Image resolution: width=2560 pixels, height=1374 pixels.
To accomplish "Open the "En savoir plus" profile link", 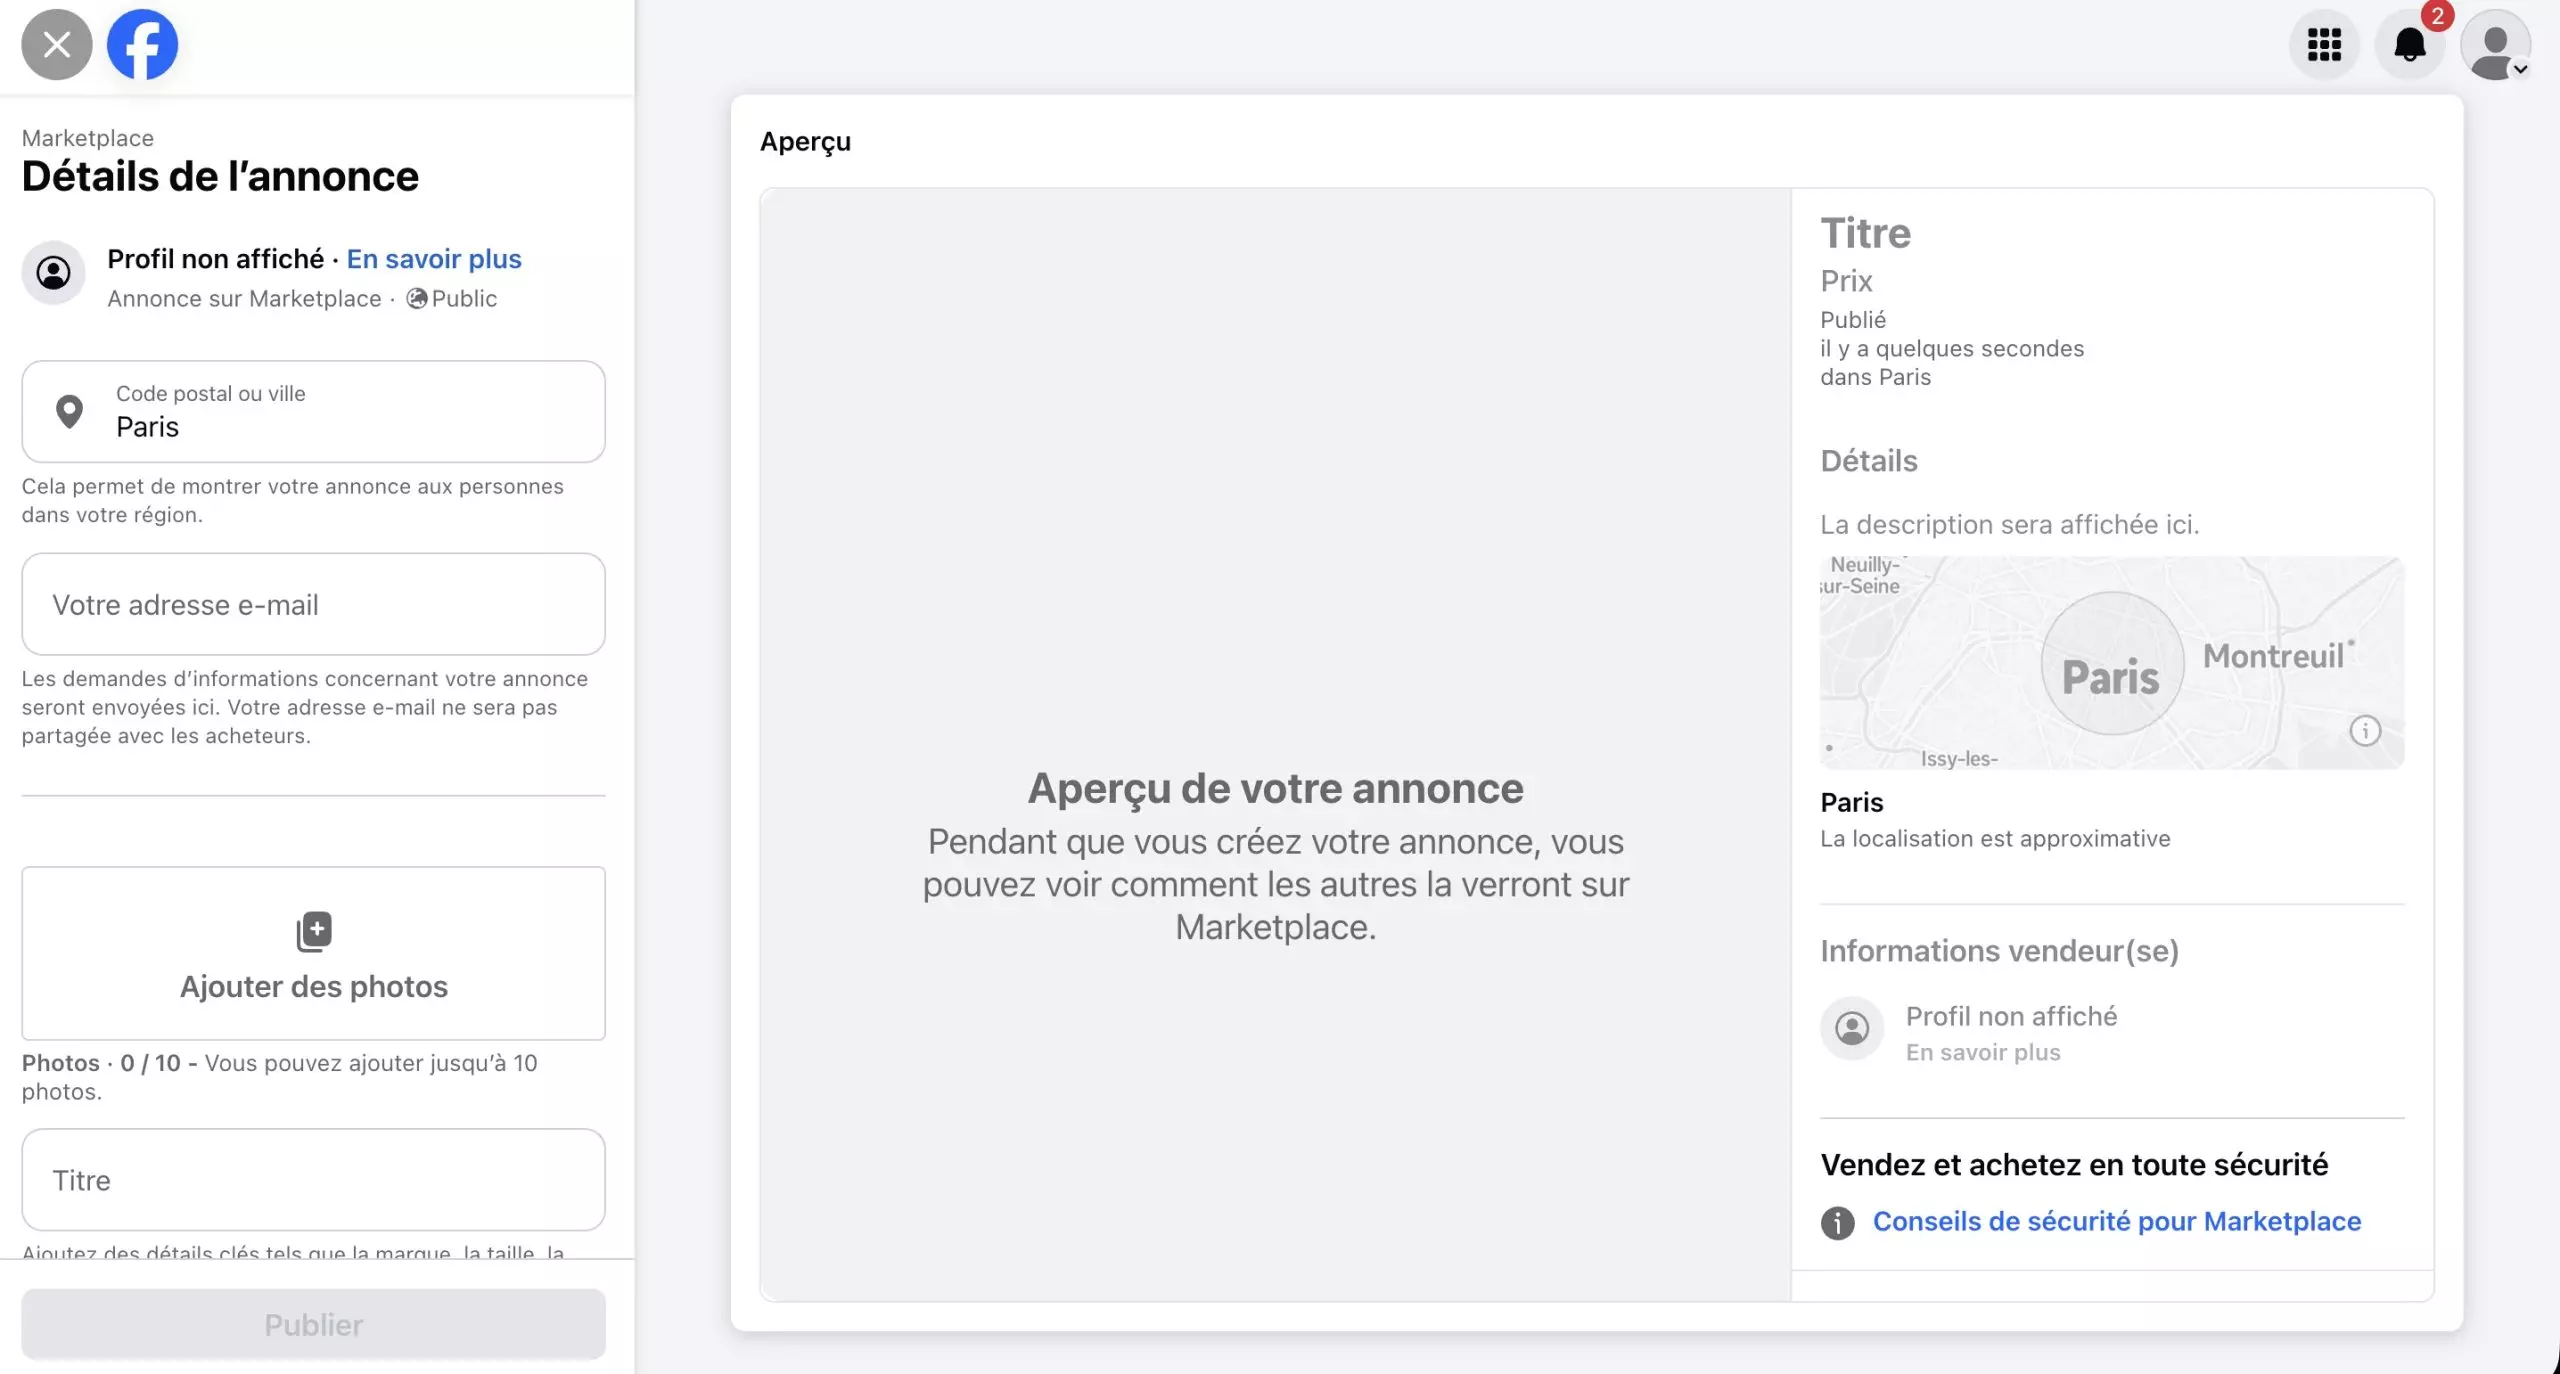I will point(434,259).
